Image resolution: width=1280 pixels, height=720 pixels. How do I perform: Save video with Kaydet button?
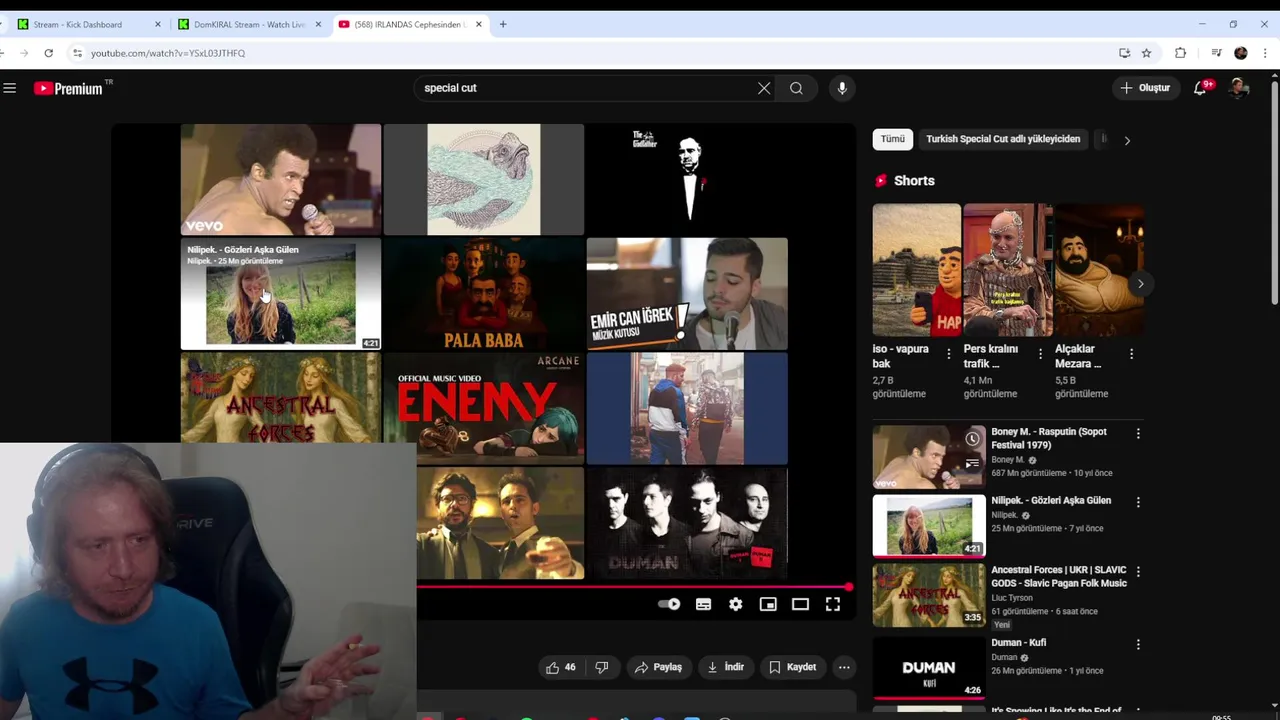pos(792,667)
